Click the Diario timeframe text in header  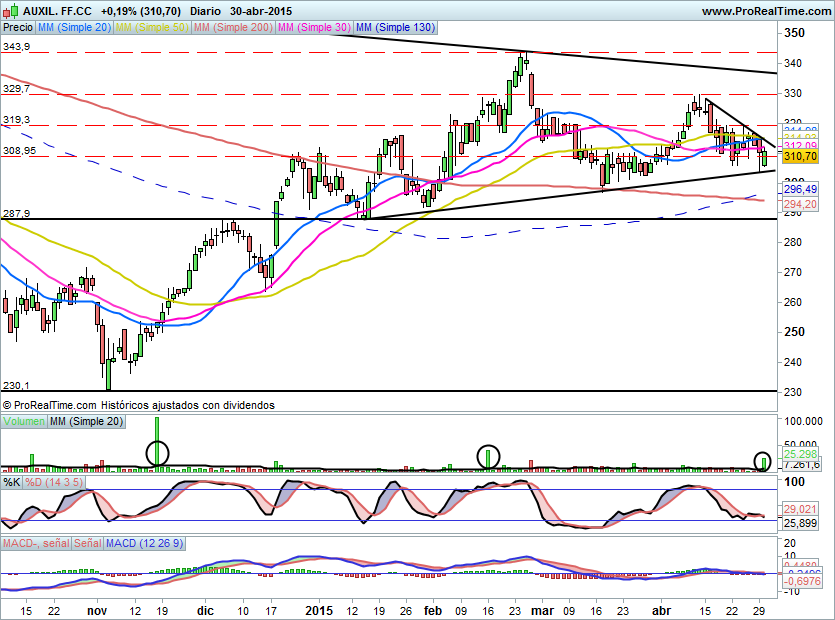(205, 11)
